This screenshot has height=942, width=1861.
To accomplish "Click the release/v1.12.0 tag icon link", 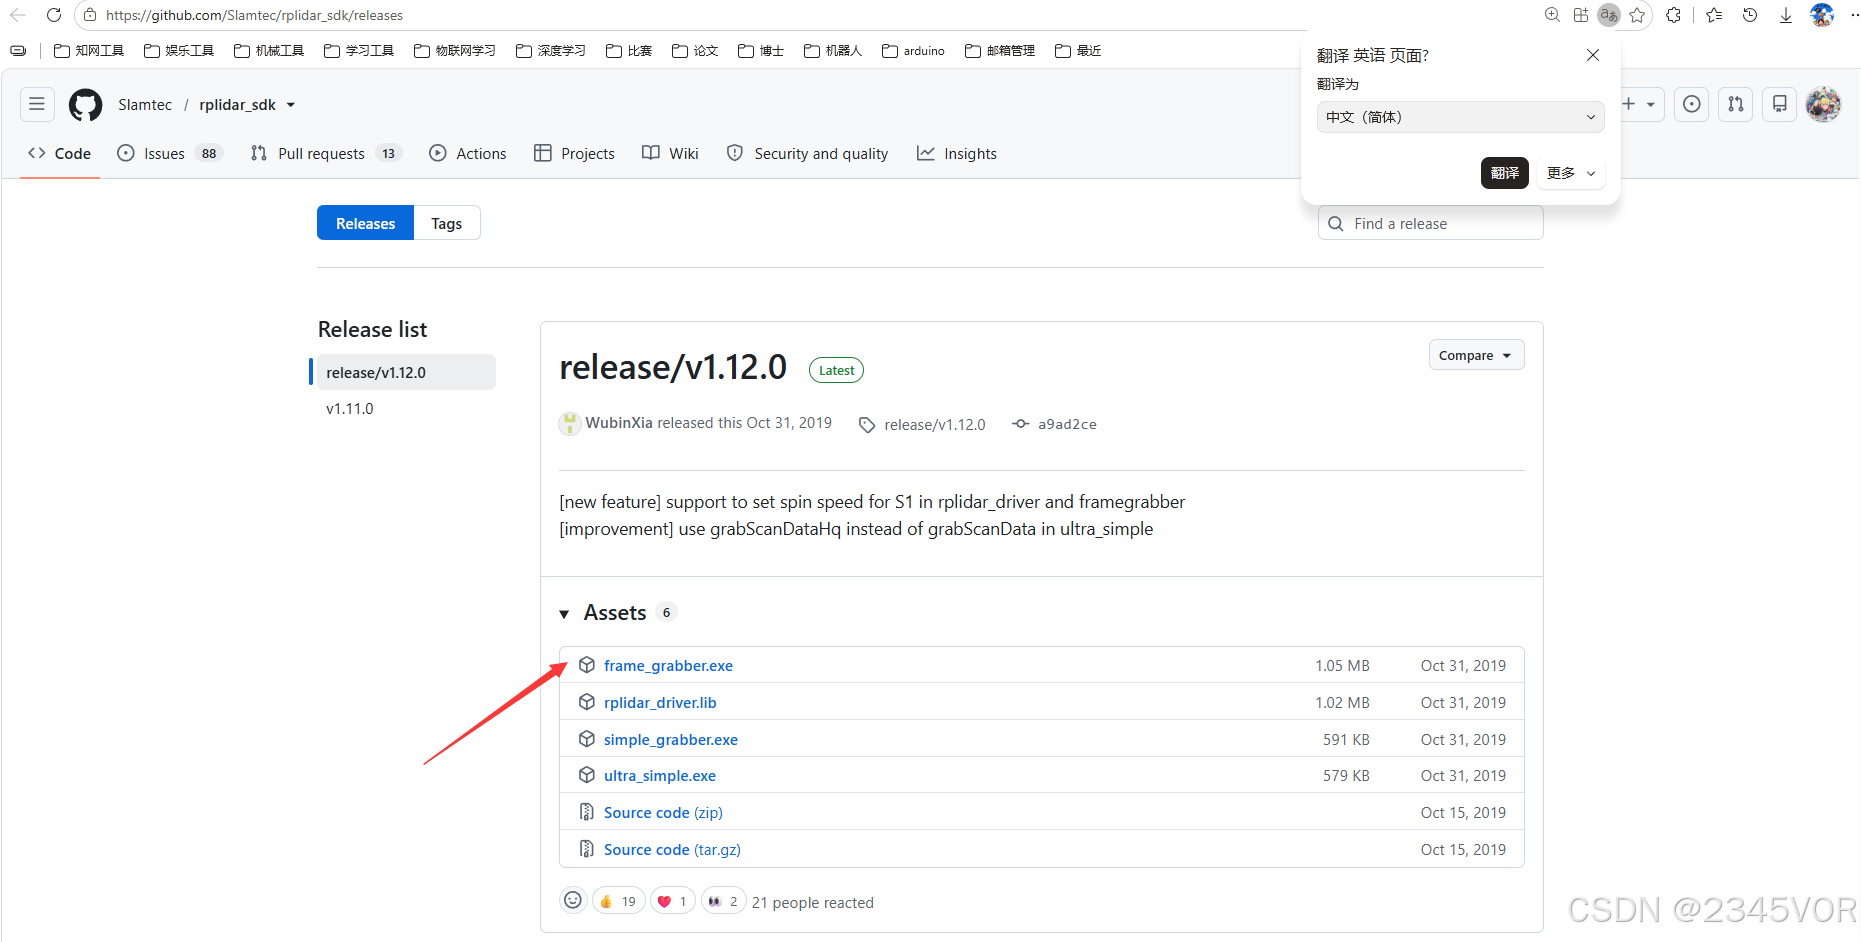I will point(867,424).
